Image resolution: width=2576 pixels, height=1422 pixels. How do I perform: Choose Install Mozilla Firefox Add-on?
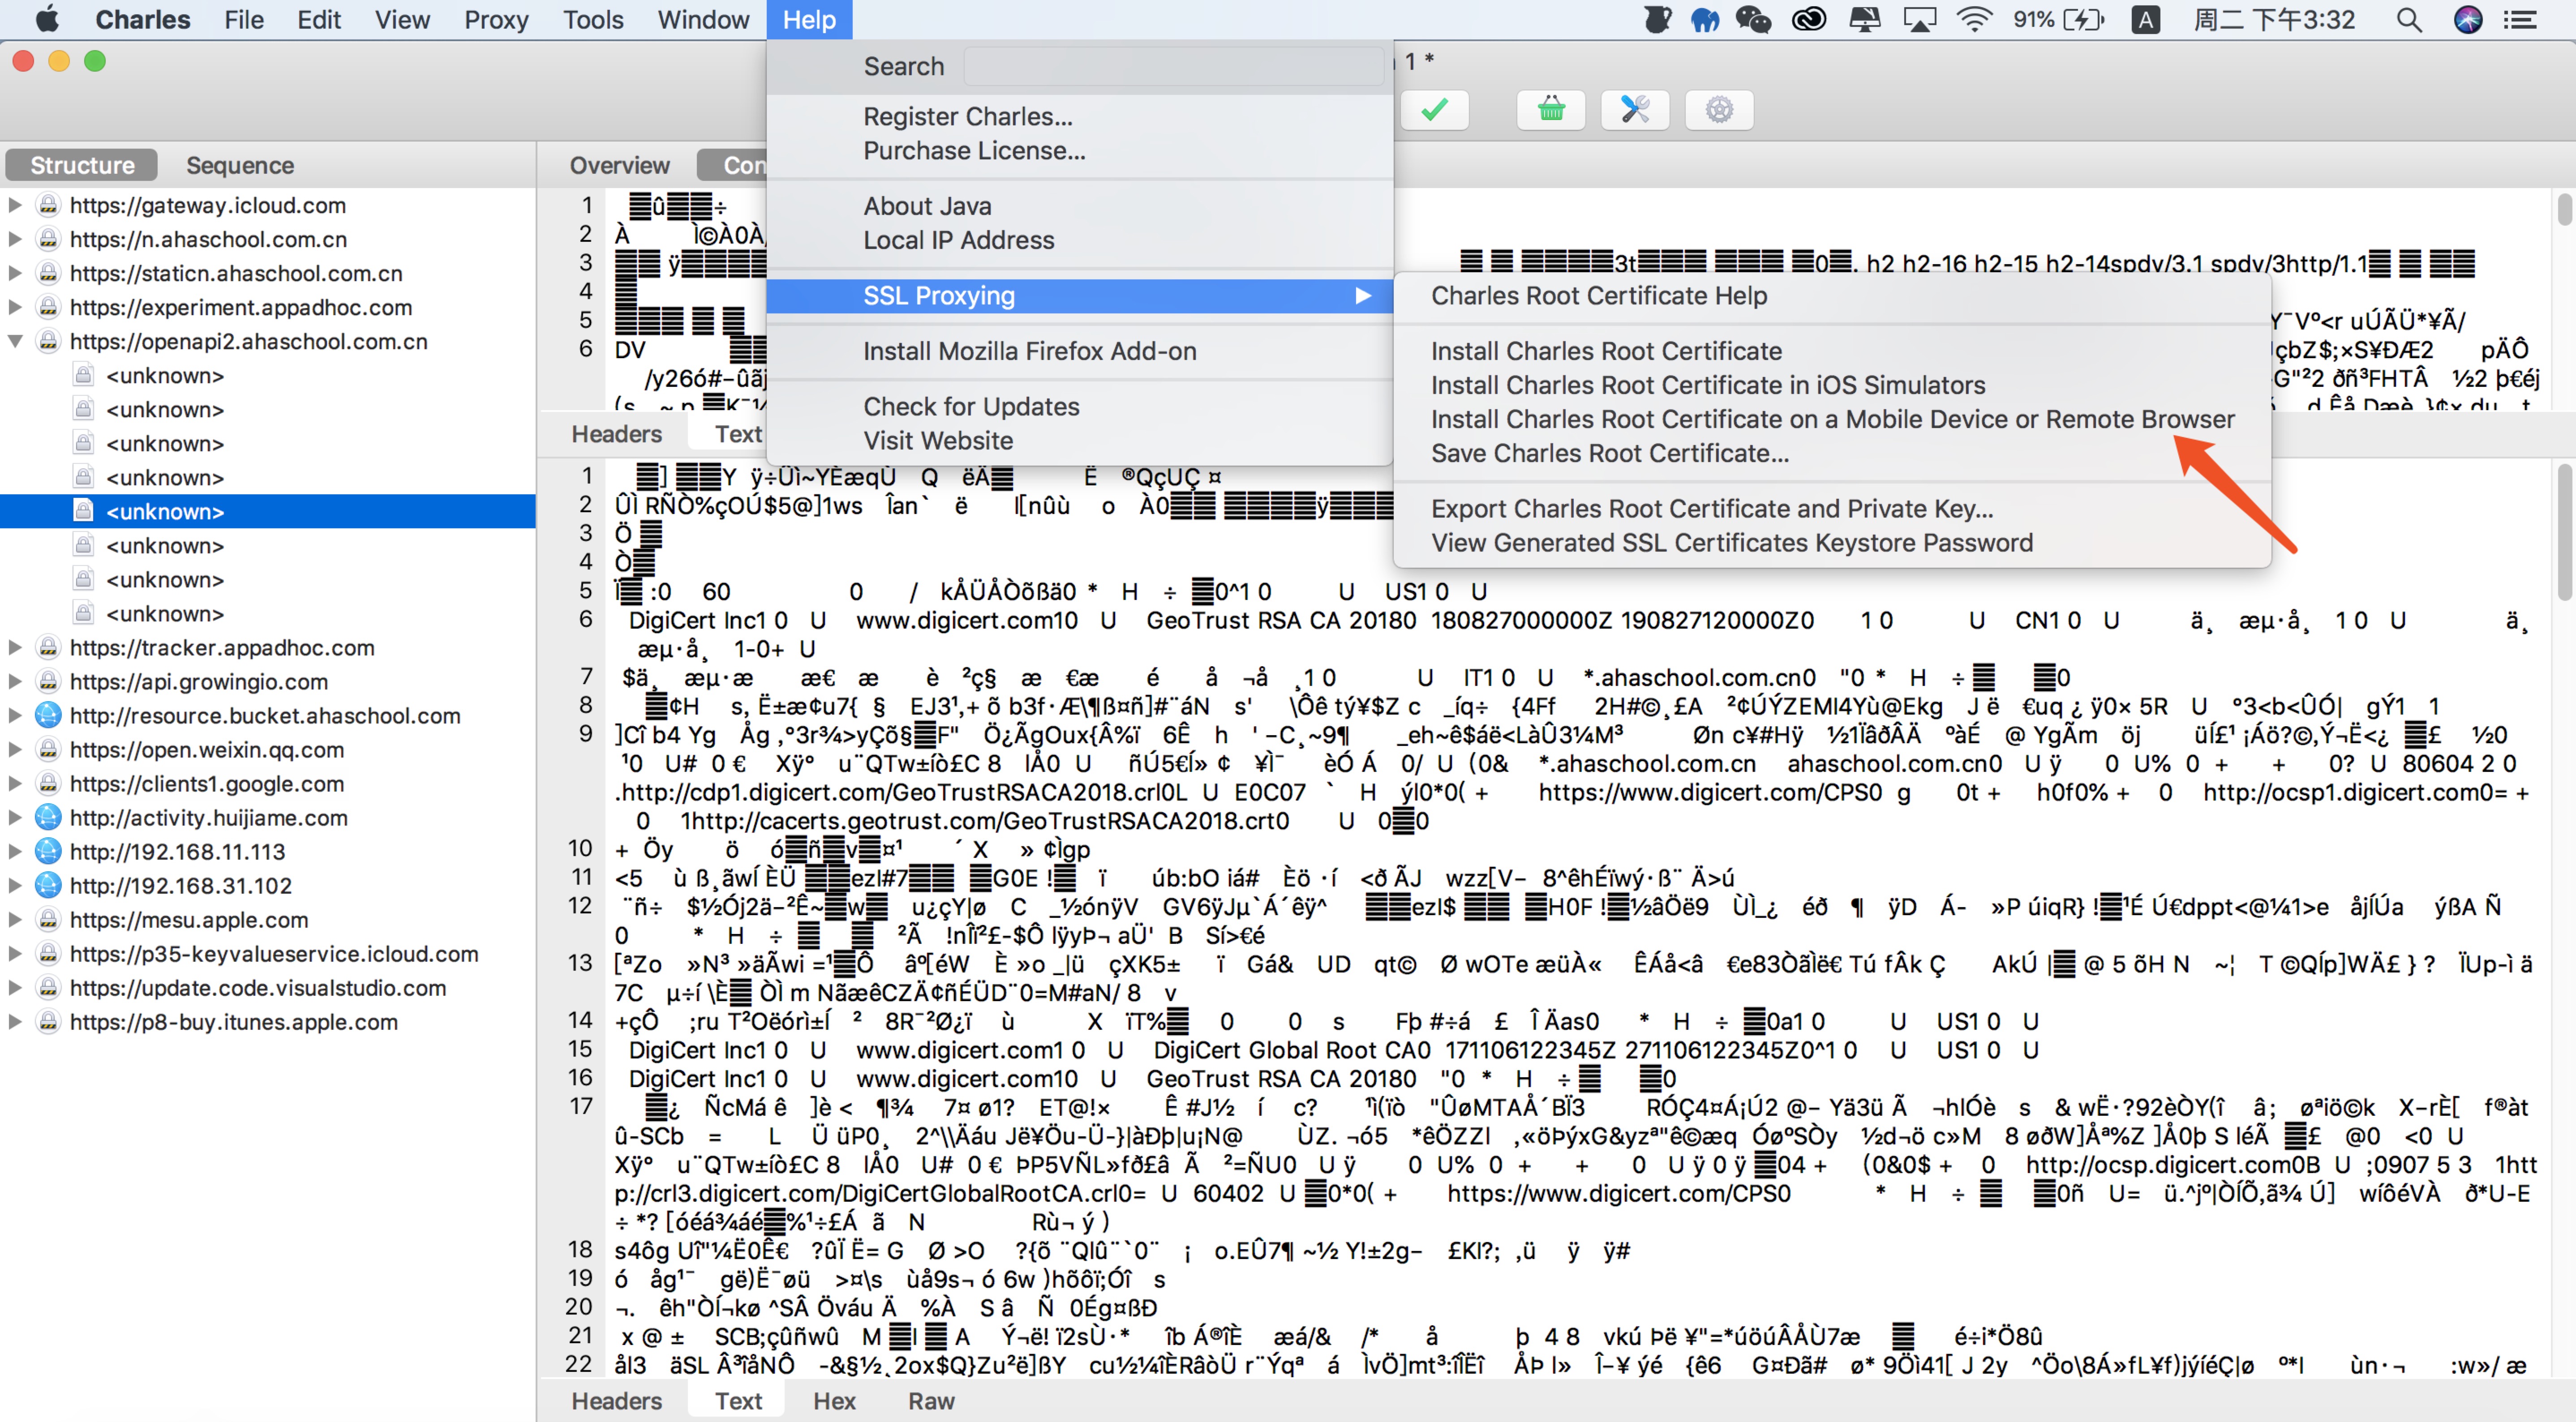1030,351
